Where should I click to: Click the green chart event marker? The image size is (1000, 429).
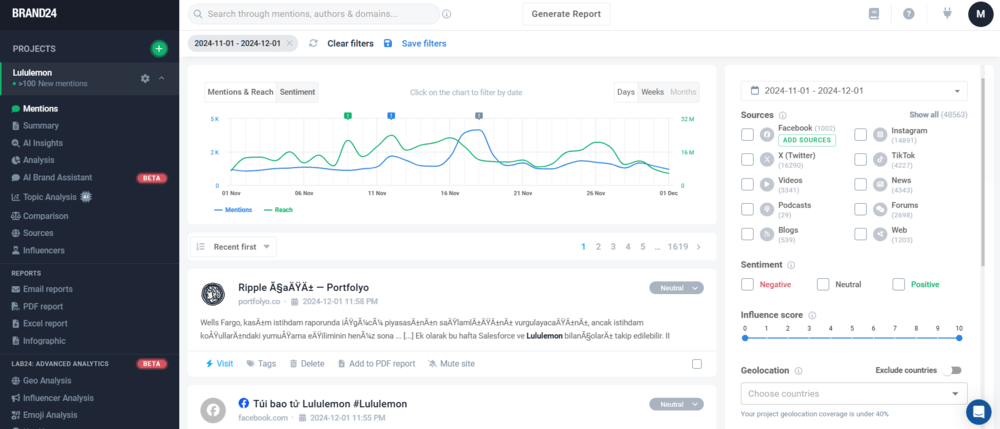(348, 115)
